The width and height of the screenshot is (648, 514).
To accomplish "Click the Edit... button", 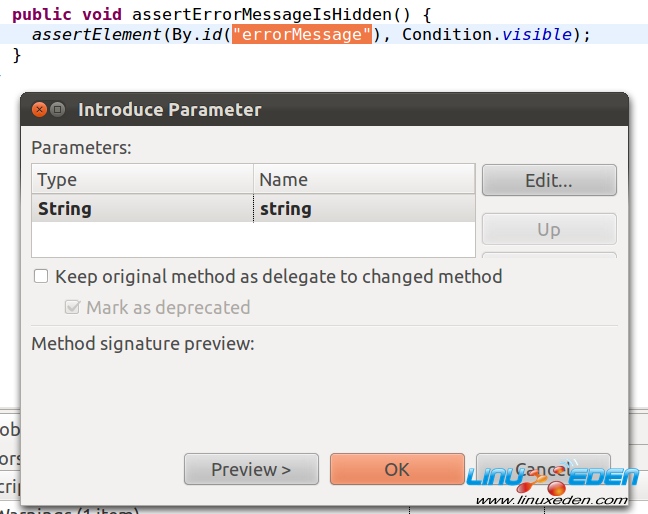I will pos(549,181).
